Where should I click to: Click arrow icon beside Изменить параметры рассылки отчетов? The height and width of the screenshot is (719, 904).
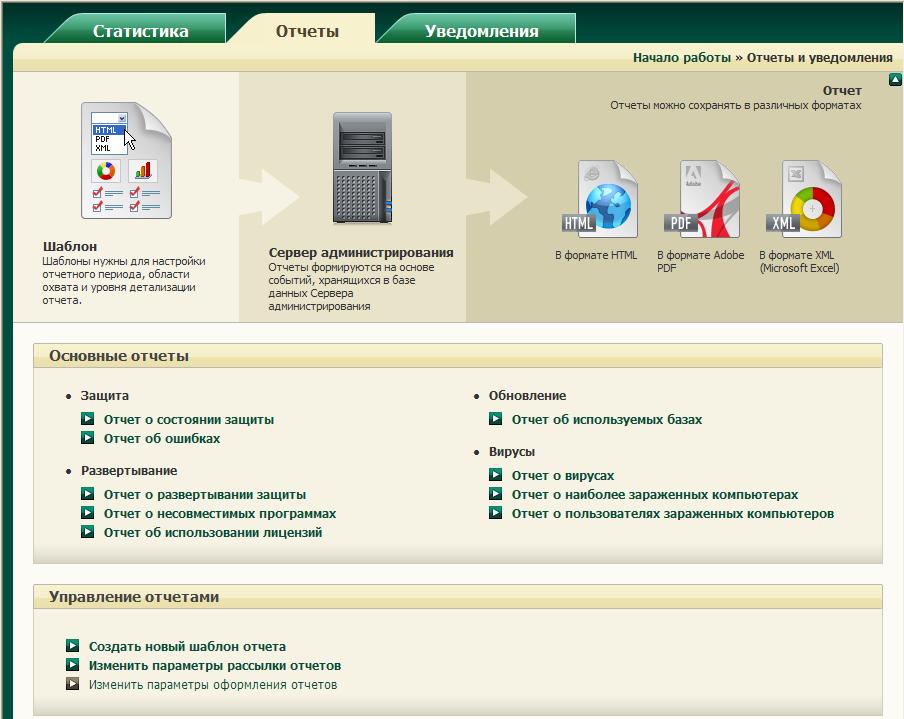click(x=72, y=664)
